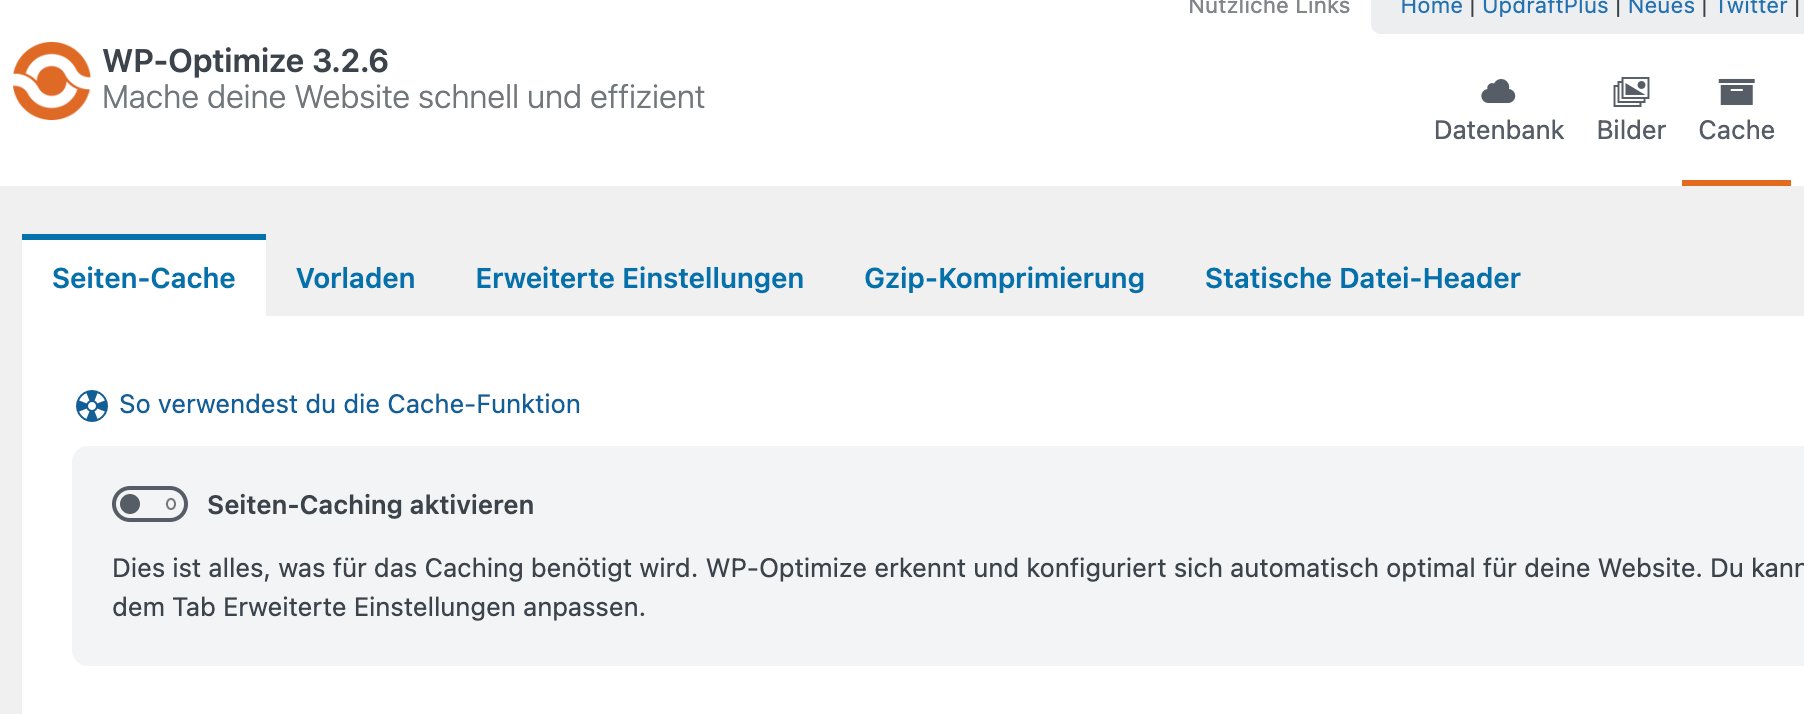The width and height of the screenshot is (1804, 714).
Task: Enable the Seiten-Caching aktivieren switch
Action: (x=150, y=504)
